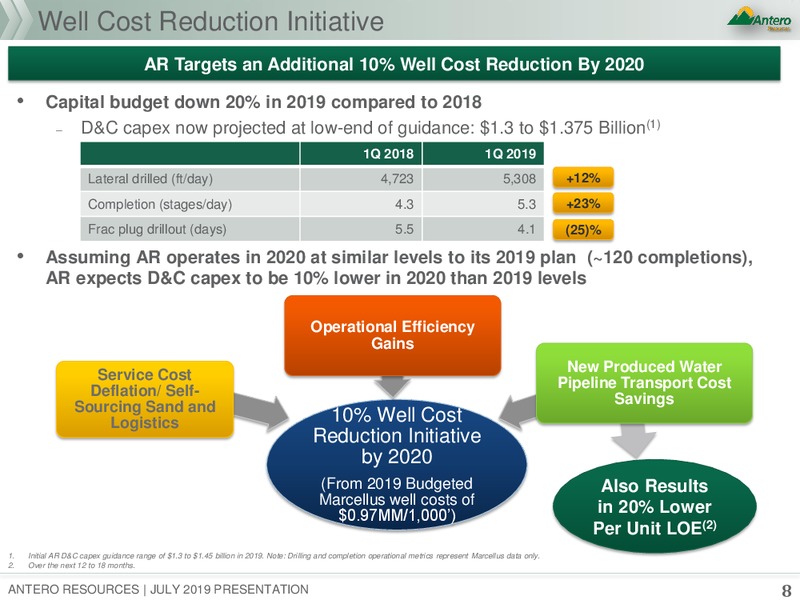Click the gray arrow from Service Cost box
Image resolution: width=800 pixels, height=600 pixels.
[260, 411]
